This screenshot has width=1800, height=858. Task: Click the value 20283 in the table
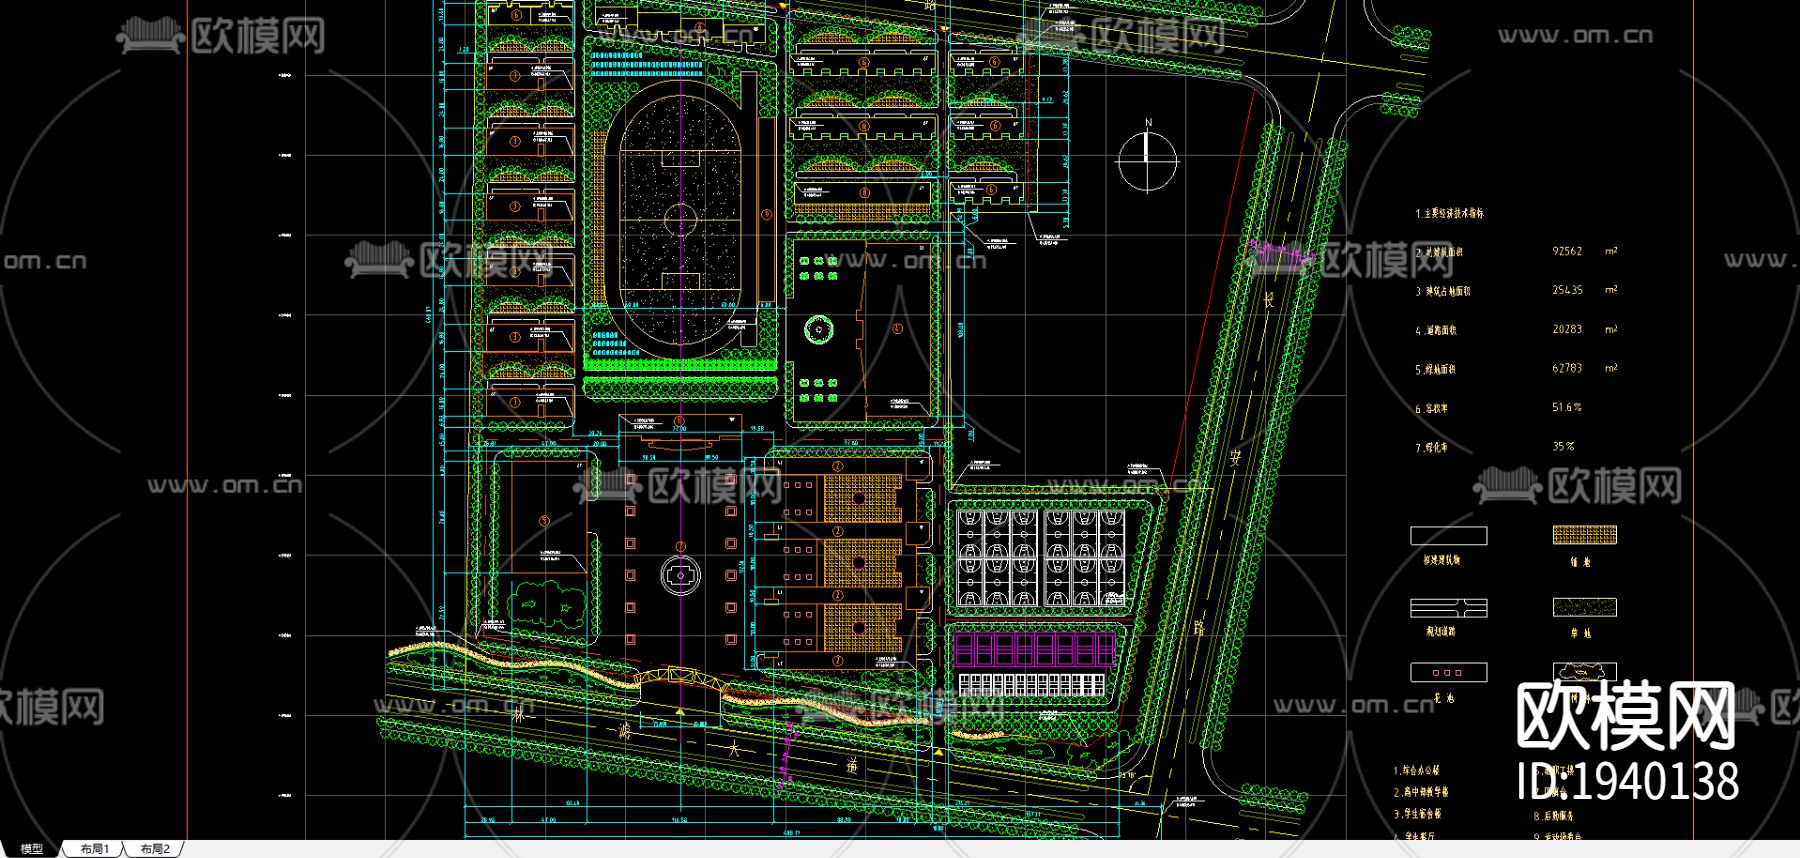[1567, 329]
